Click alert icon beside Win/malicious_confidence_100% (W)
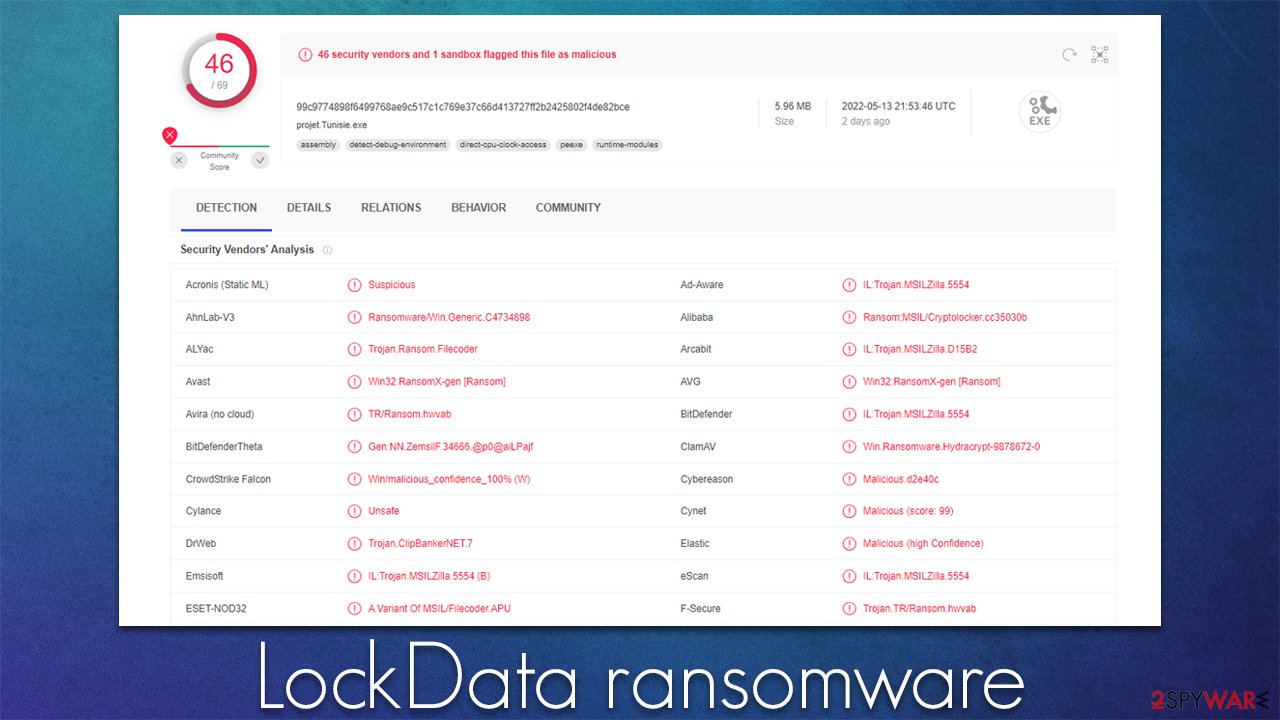 point(354,479)
